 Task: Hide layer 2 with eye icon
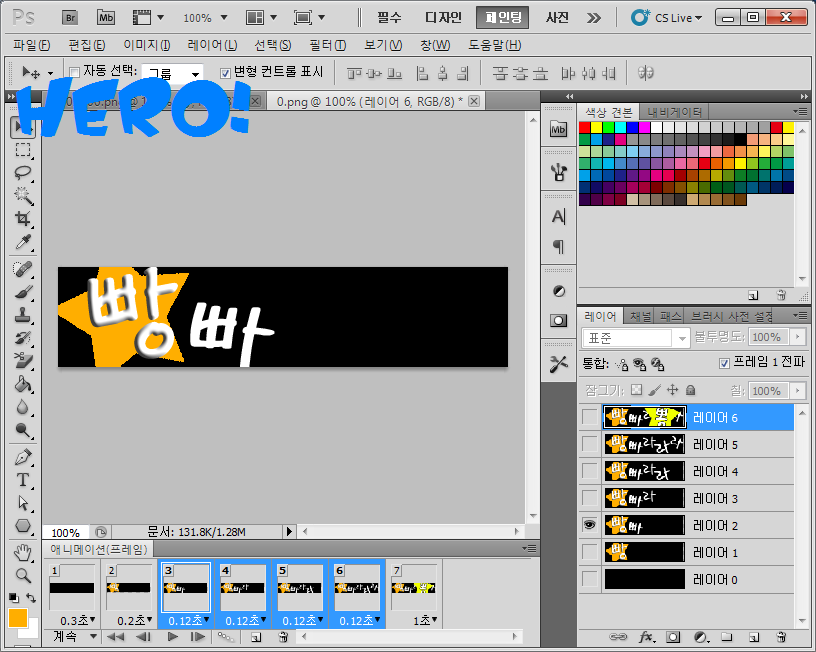click(x=589, y=525)
